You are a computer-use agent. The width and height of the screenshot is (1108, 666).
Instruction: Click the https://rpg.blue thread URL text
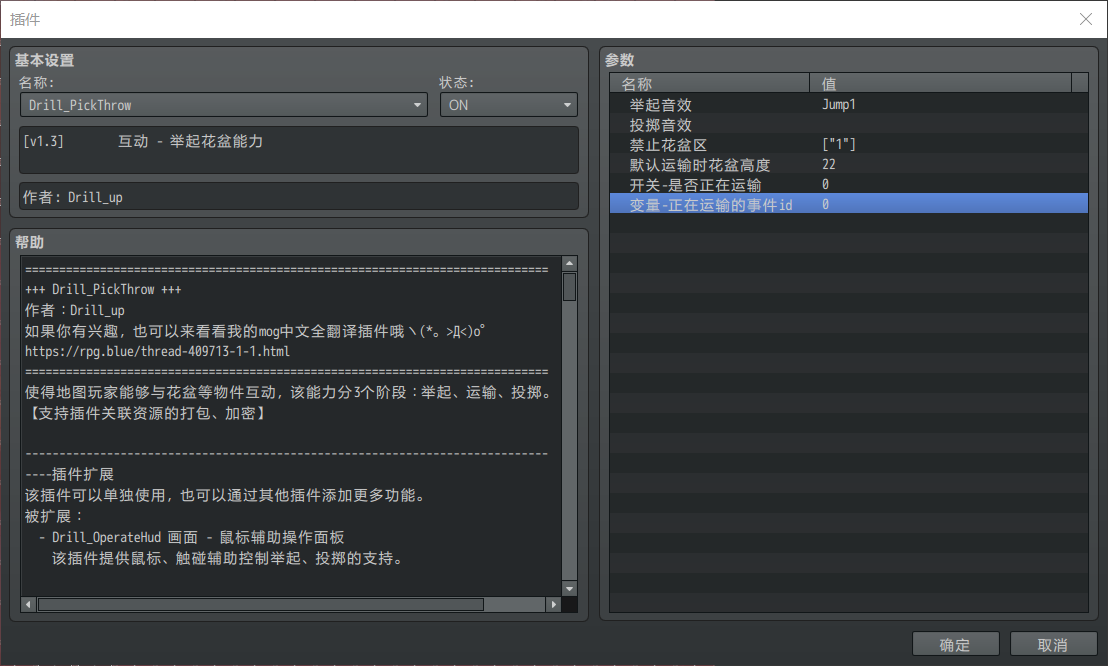(x=158, y=351)
